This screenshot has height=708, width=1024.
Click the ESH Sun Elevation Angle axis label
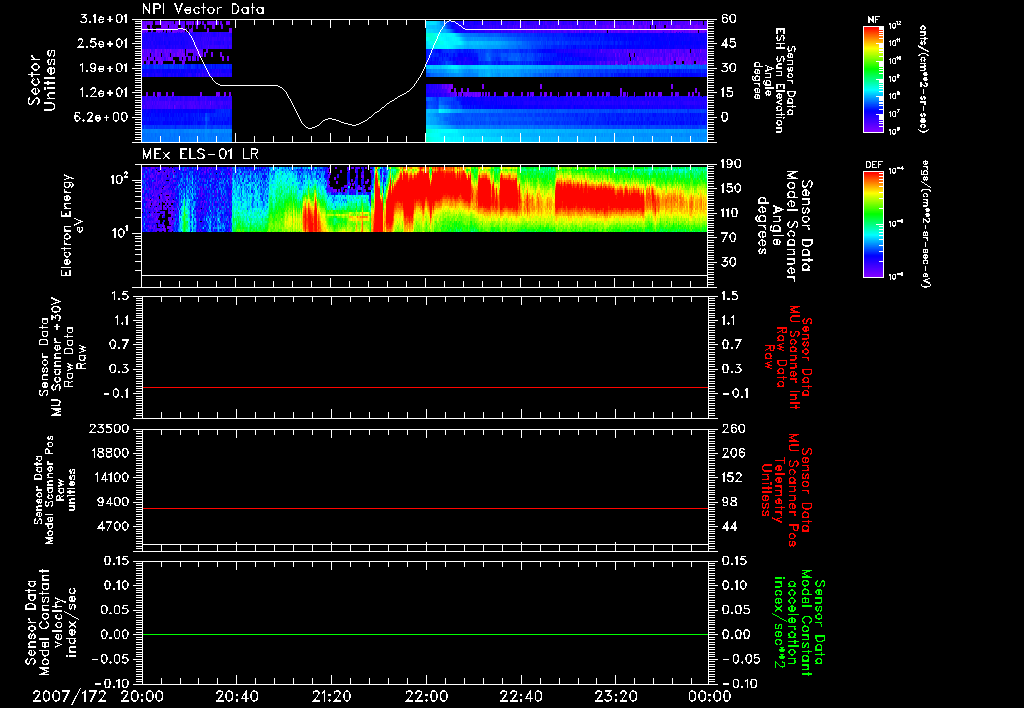773,80
